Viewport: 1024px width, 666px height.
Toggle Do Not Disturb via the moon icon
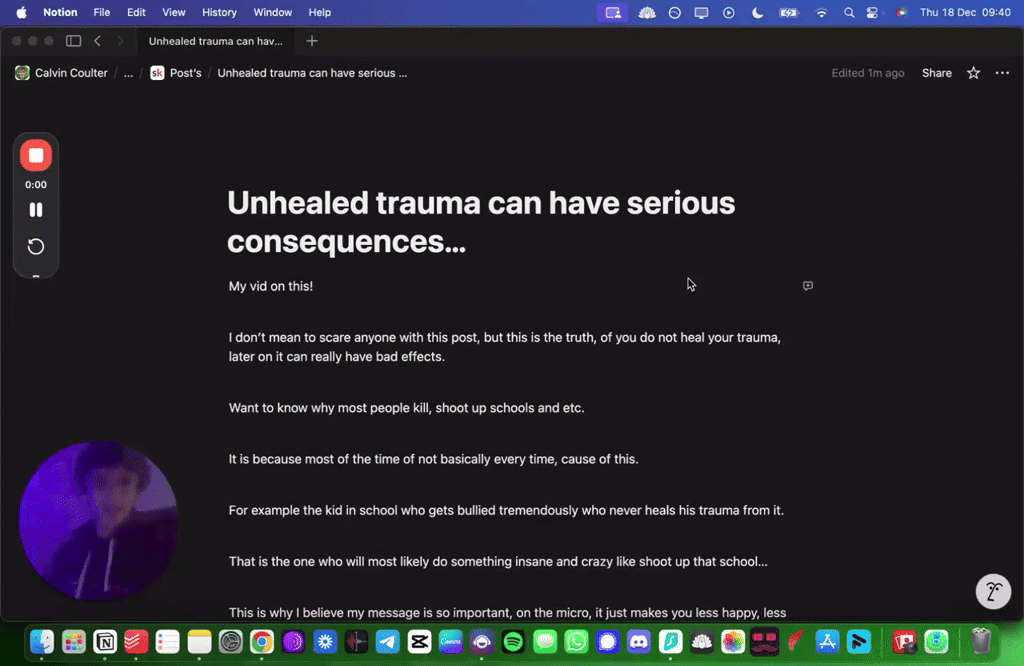point(757,13)
